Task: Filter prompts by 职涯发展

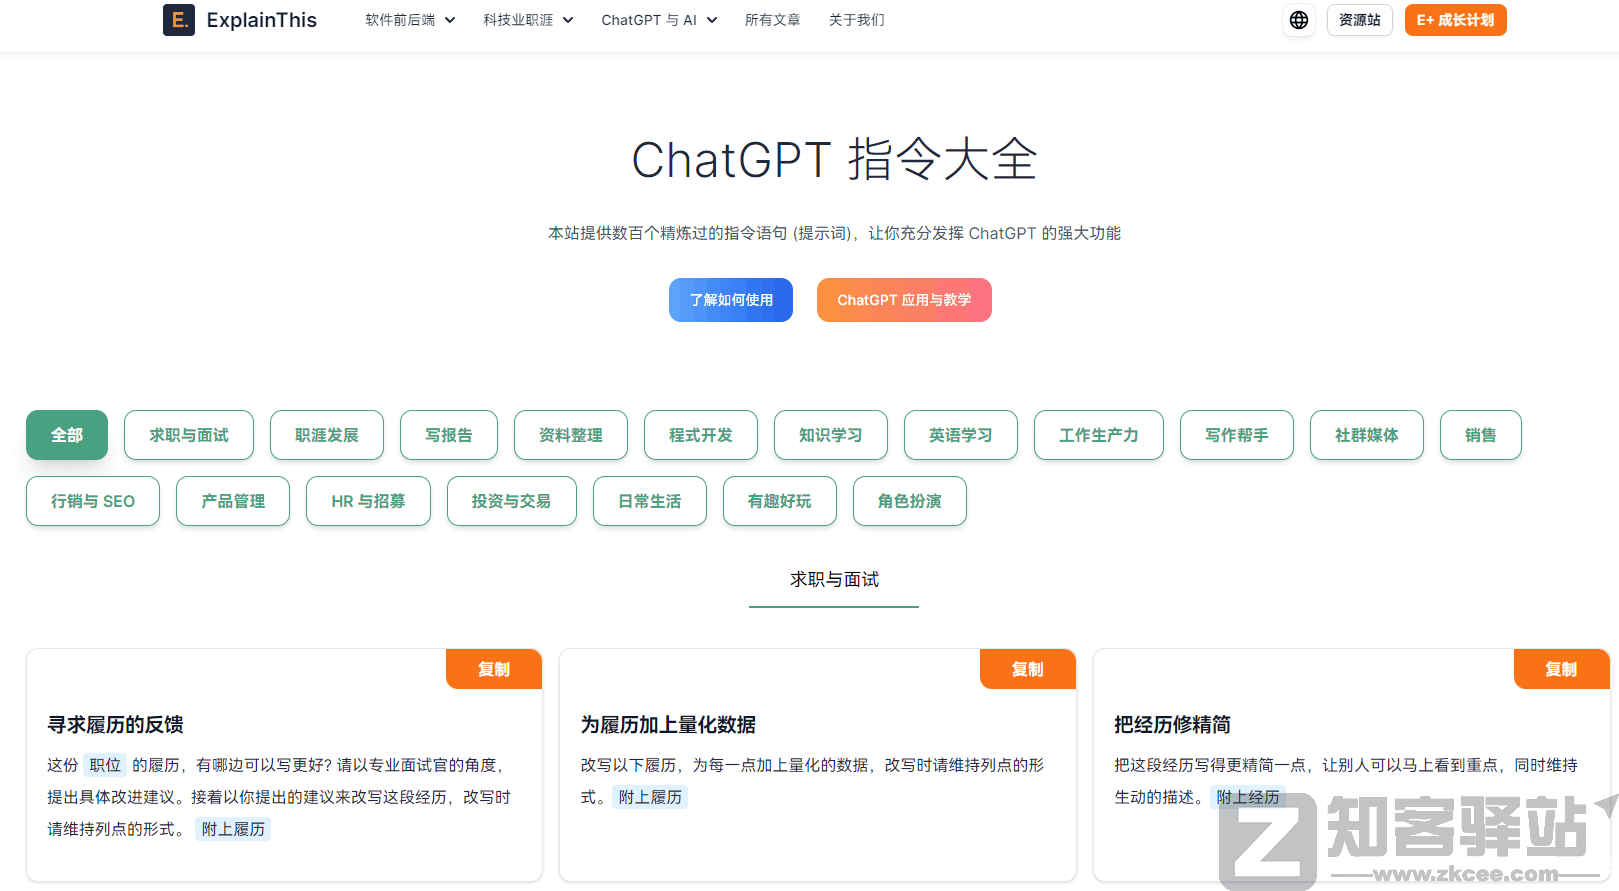Action: pos(327,435)
